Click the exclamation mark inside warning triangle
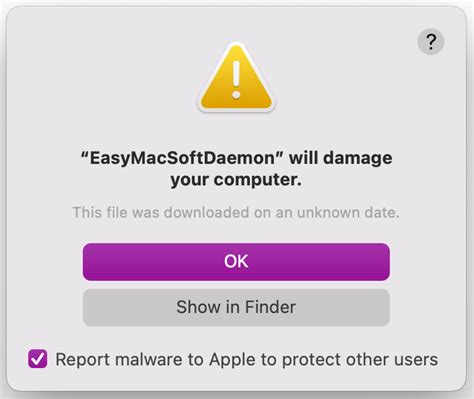This screenshot has height=399, width=474. [236, 80]
